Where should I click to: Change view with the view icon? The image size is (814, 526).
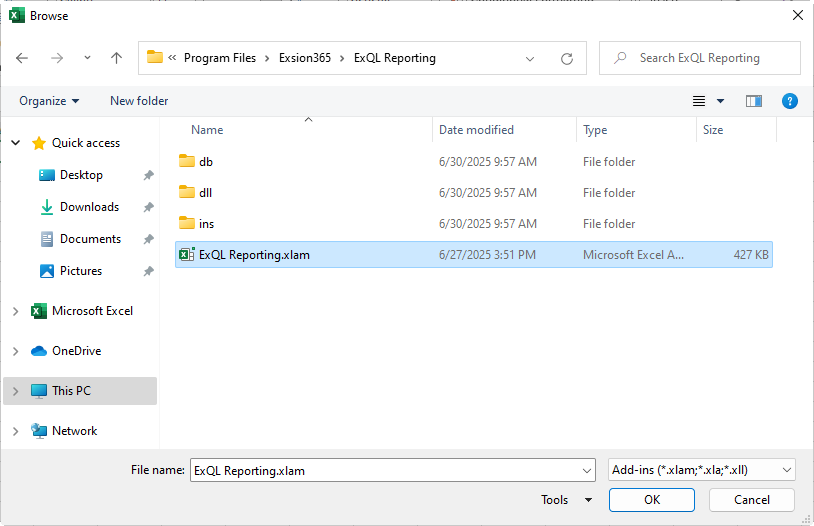click(699, 101)
